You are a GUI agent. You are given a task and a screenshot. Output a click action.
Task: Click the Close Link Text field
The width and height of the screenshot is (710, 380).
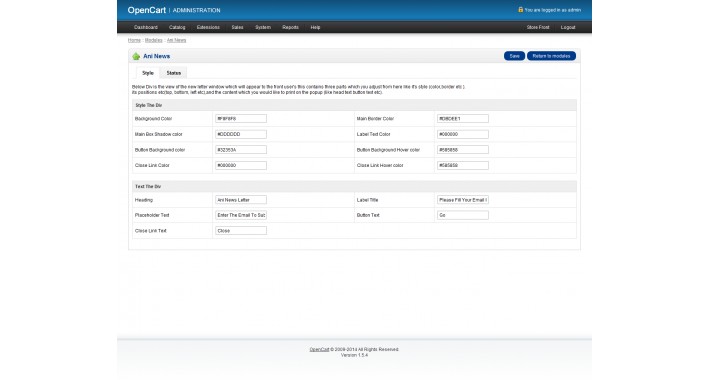(x=241, y=231)
